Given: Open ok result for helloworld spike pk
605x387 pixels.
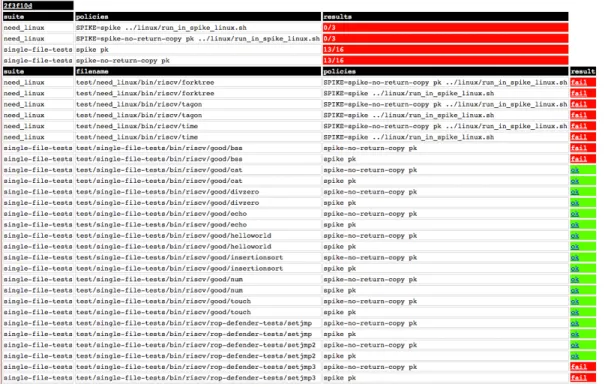Looking at the screenshot, I should [575, 246].
